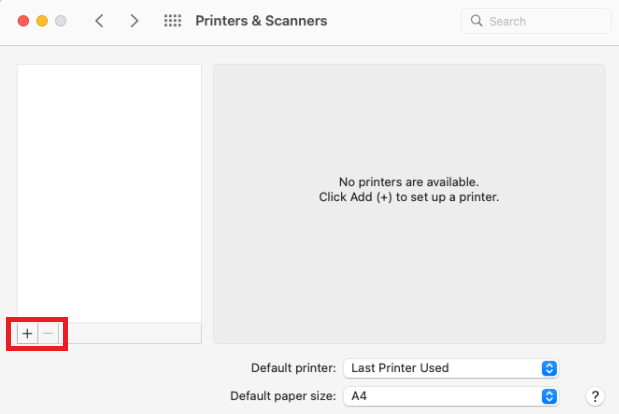
Task: Show all preferences via grid icon
Action: (x=172, y=21)
